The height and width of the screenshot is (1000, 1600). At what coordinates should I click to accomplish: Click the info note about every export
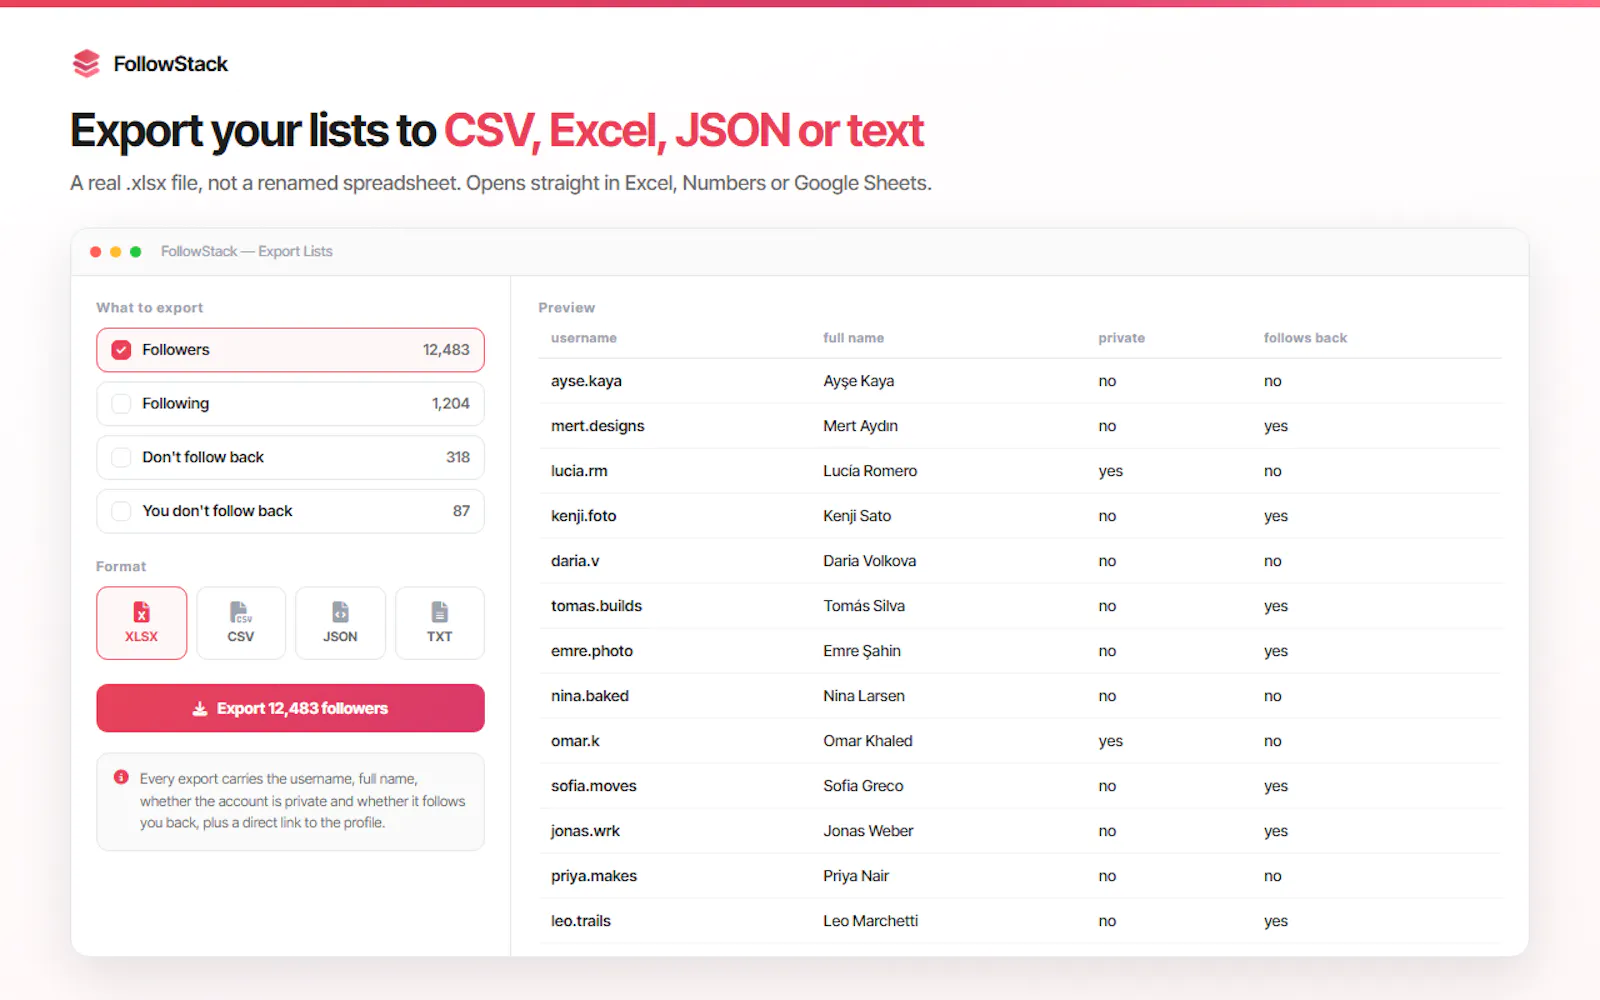coord(290,801)
